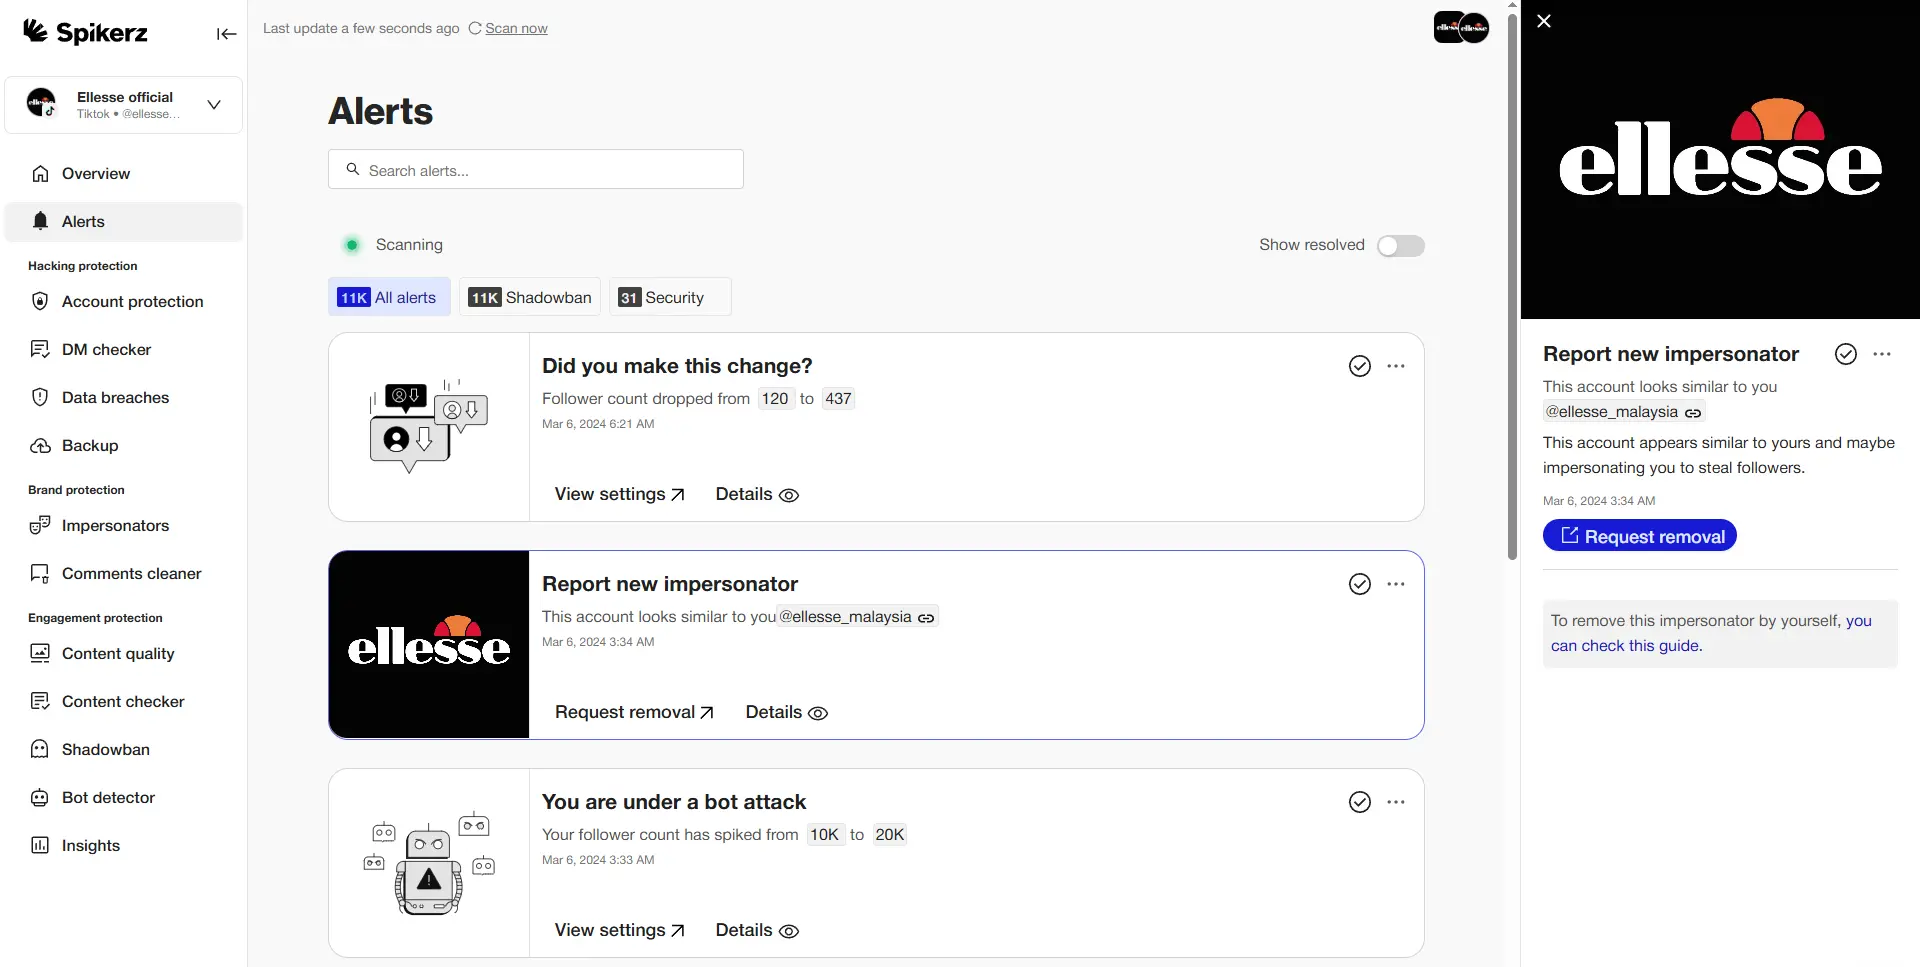Click View settings on bot attack alert
The width and height of the screenshot is (1920, 967).
[620, 931]
